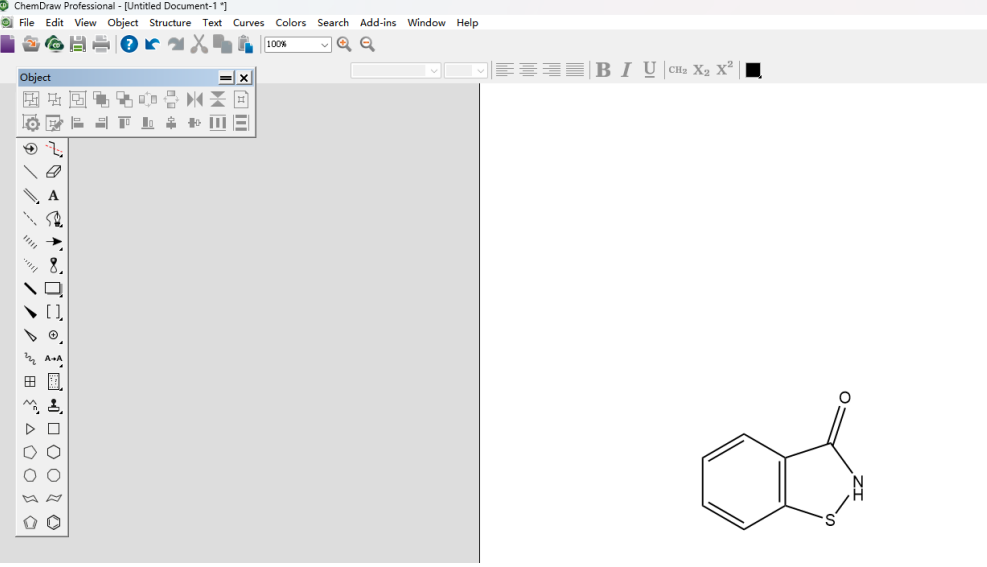Screen dimensions: 987x567
Task: Pick the Arrow drawing tool
Action: [x=54, y=242]
